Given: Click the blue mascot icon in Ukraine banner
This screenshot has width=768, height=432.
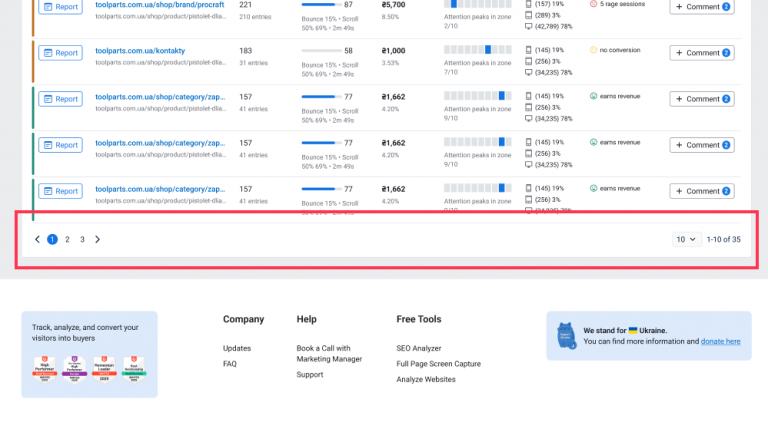Looking at the screenshot, I should click(x=566, y=336).
